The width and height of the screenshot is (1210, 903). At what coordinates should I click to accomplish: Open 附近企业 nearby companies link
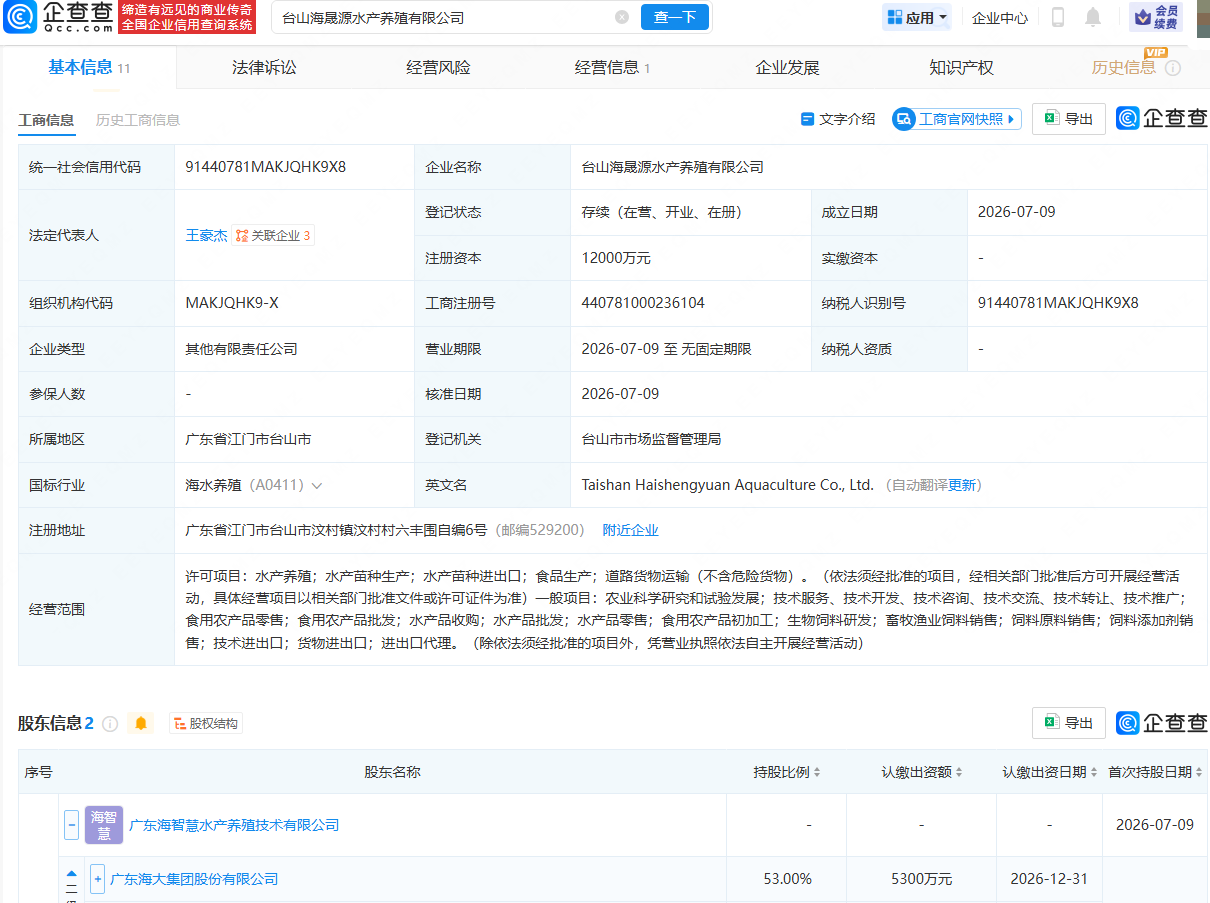pos(630,530)
